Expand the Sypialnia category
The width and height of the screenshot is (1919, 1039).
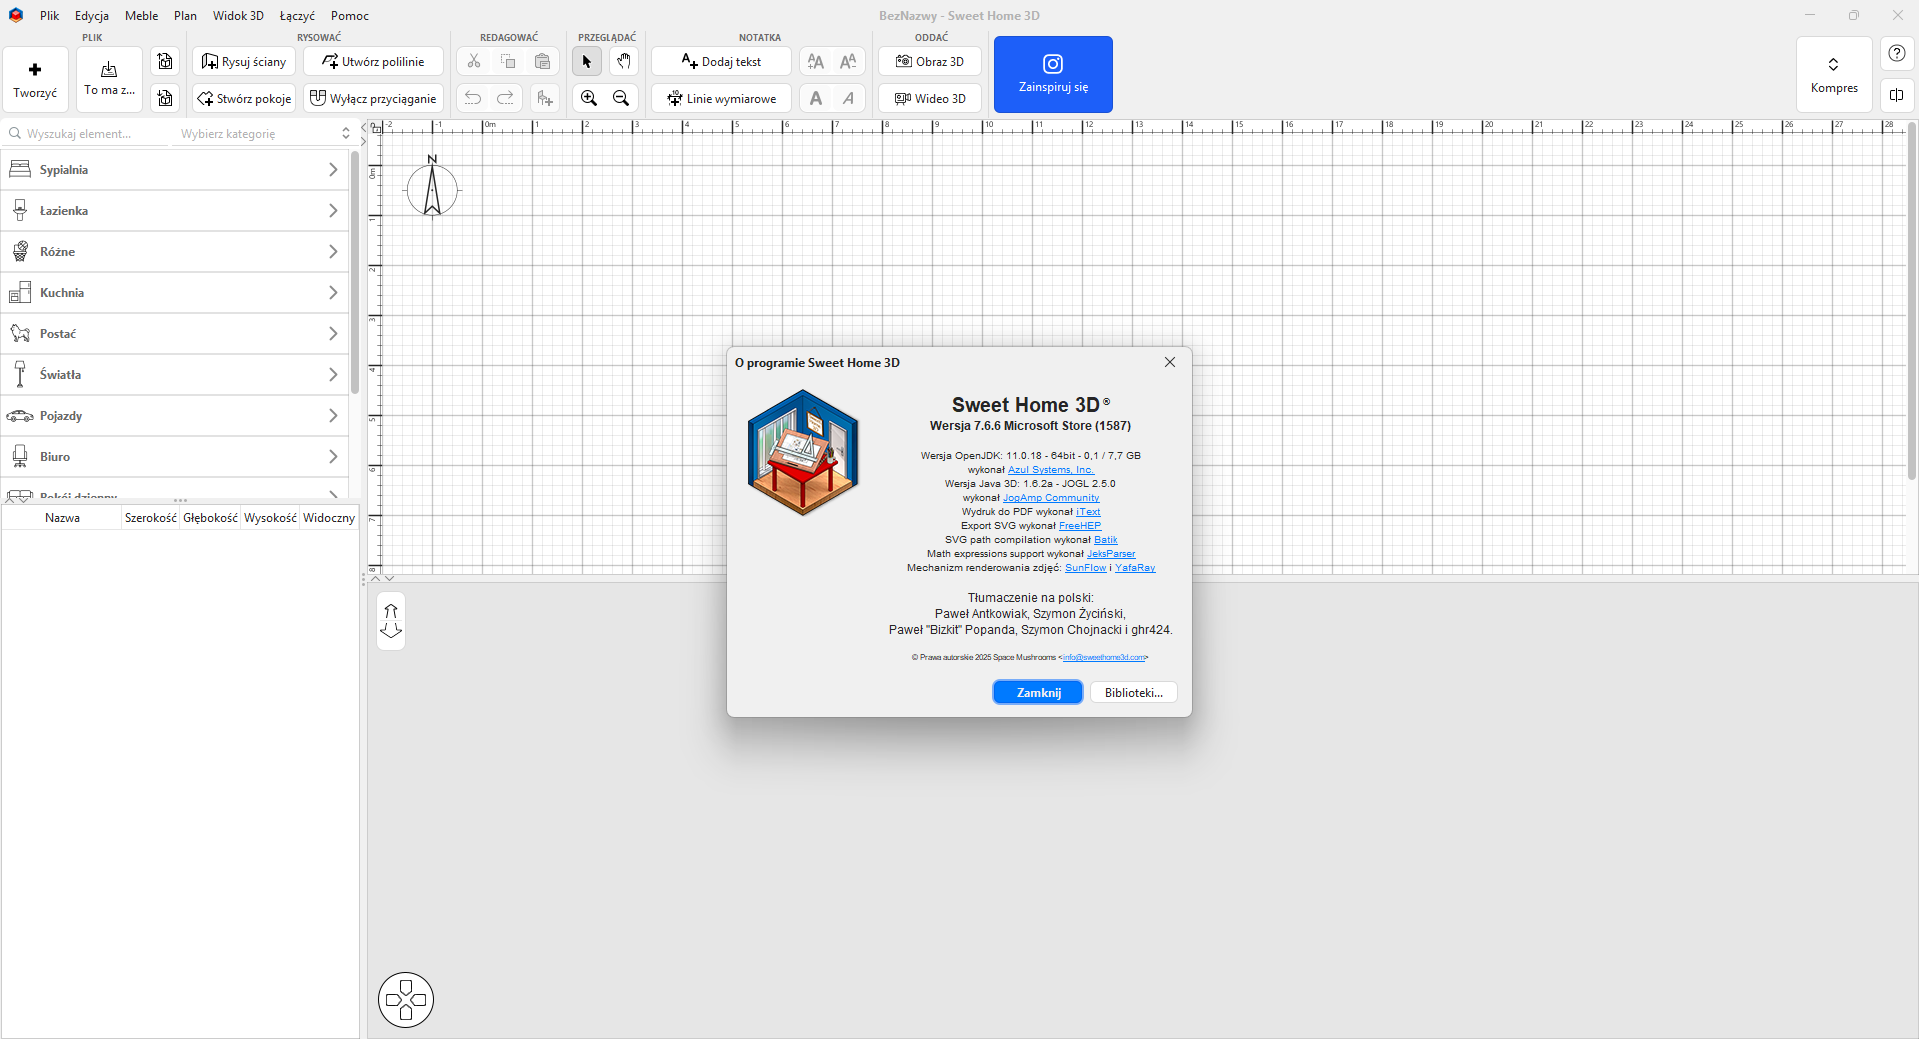(x=175, y=170)
